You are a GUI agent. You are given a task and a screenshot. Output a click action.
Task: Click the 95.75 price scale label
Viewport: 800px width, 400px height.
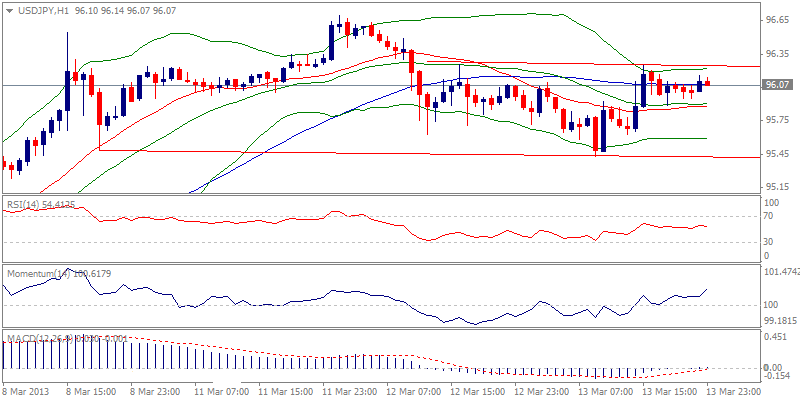(777, 120)
